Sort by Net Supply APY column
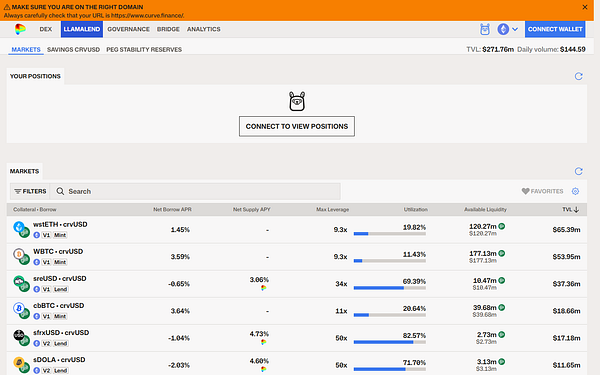 (251, 209)
